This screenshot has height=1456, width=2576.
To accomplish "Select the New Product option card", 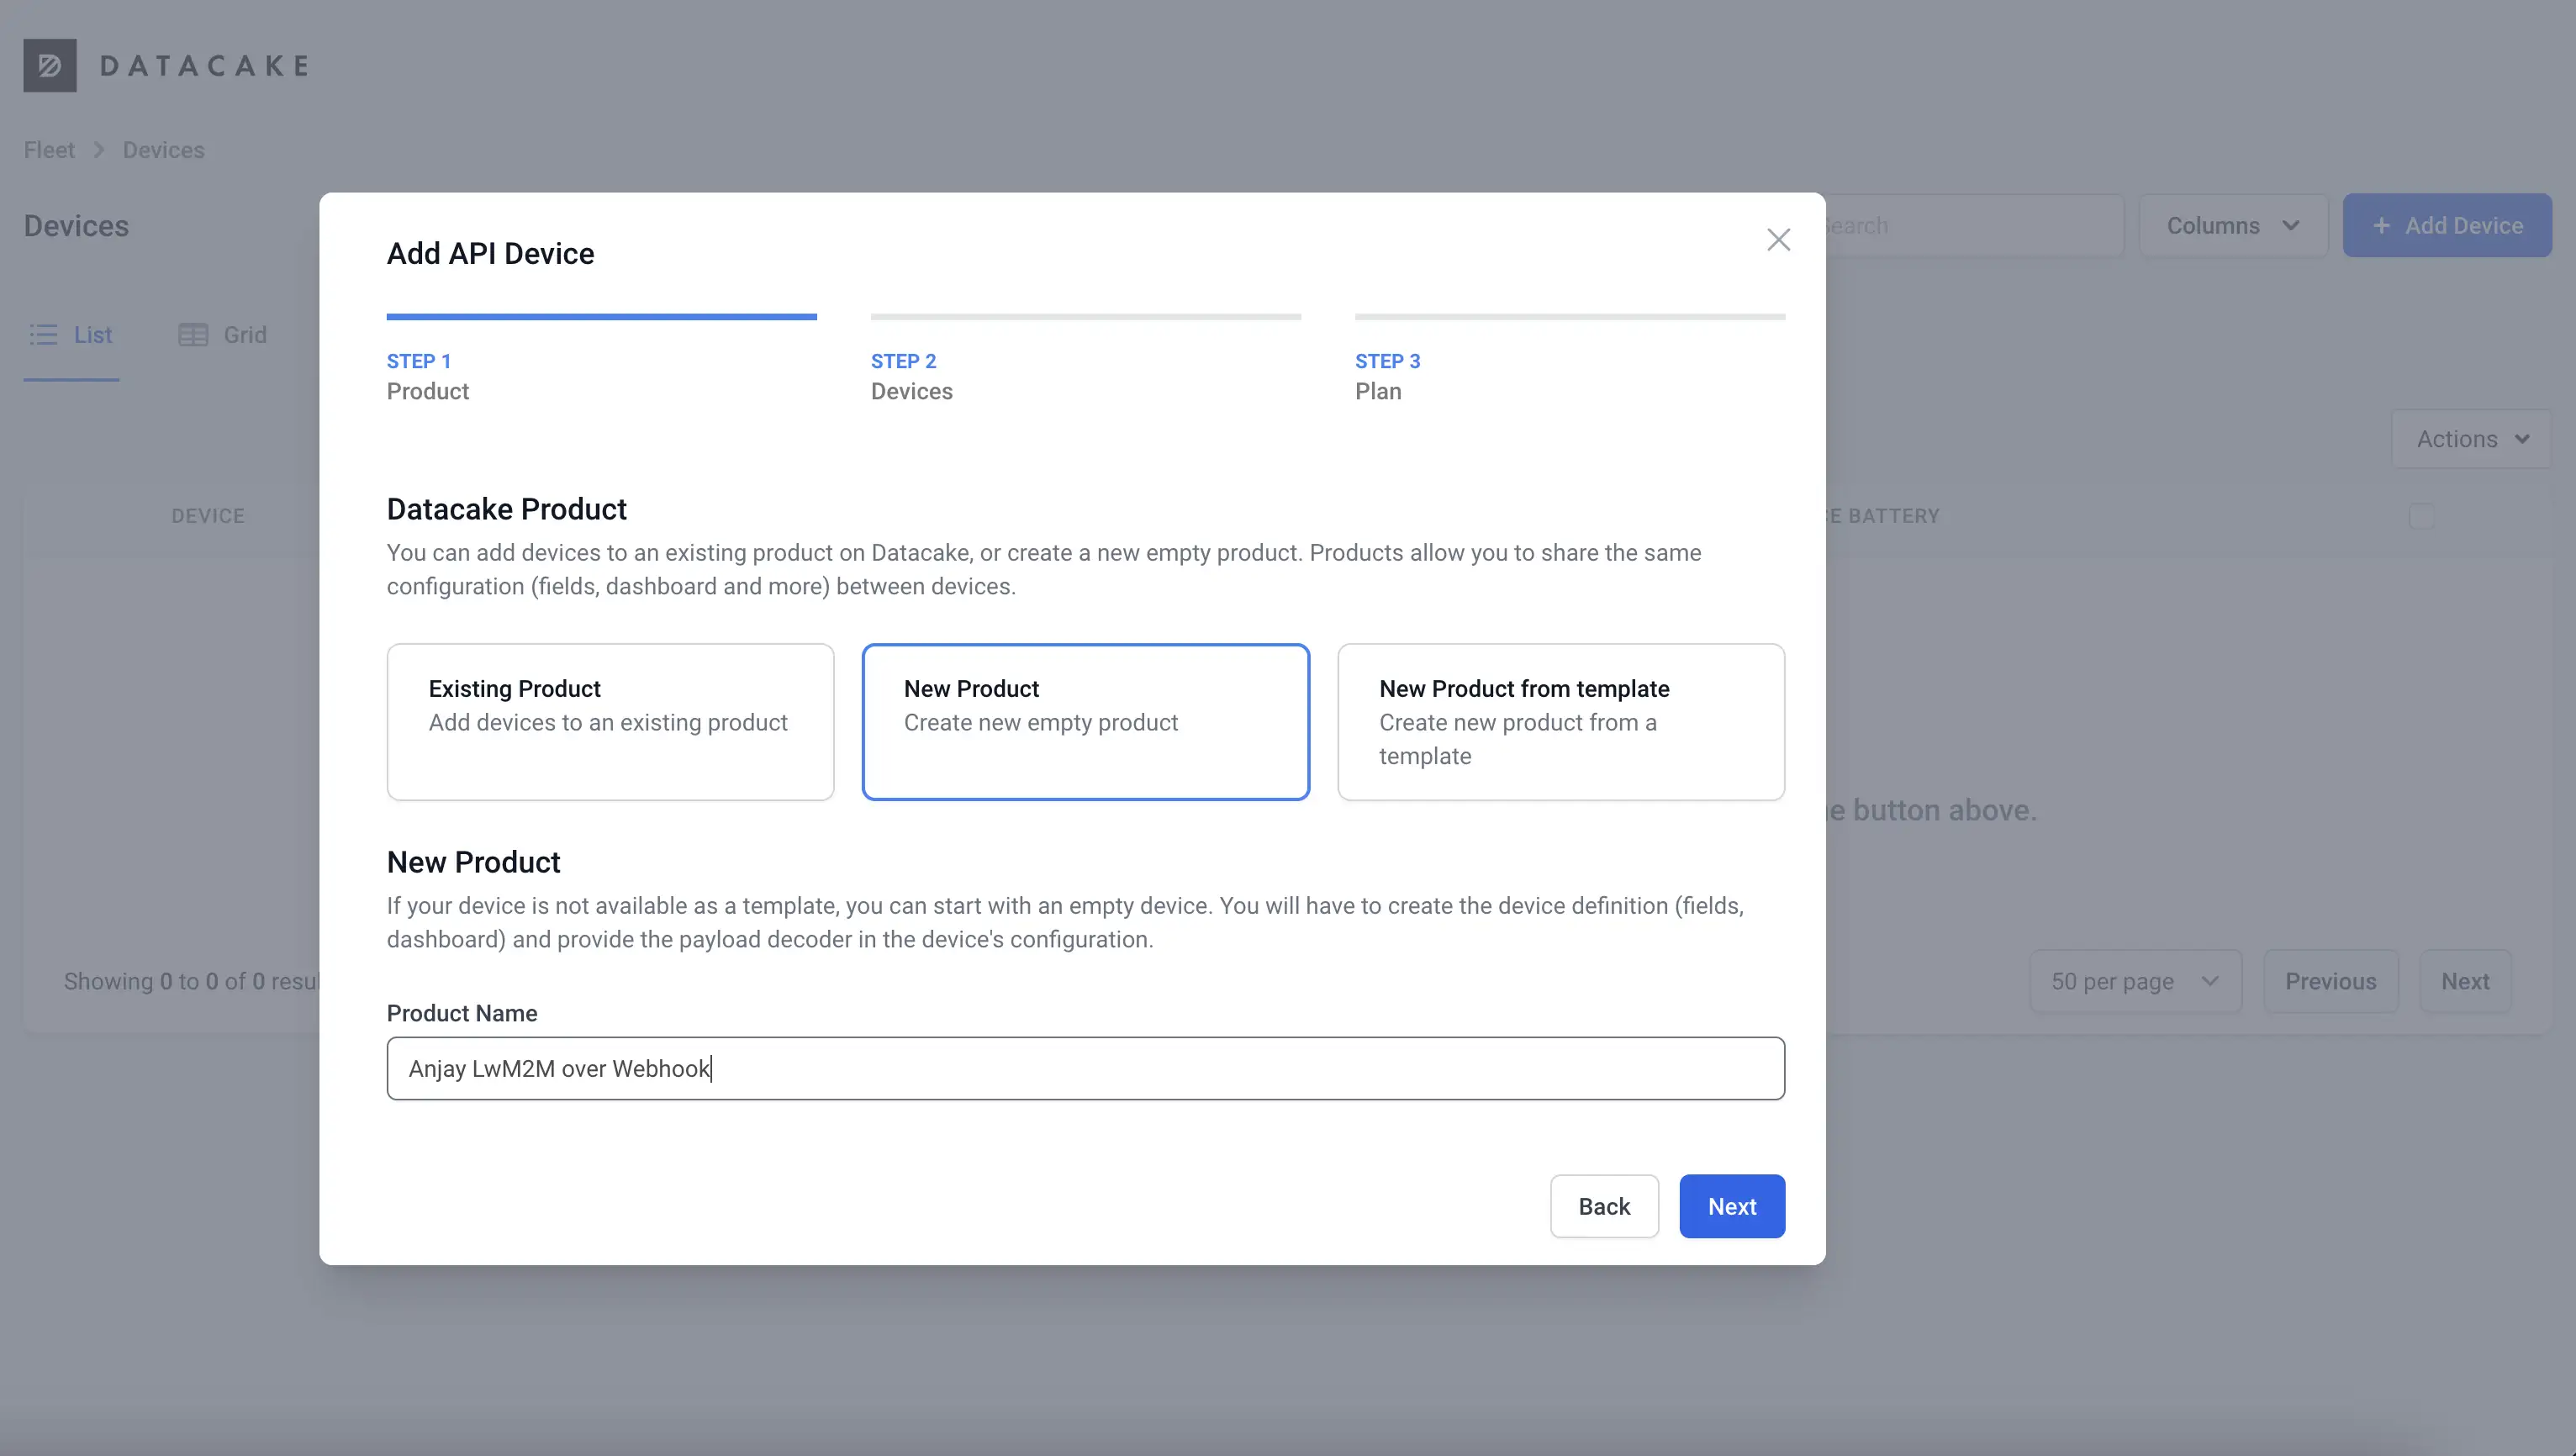I will point(1085,721).
